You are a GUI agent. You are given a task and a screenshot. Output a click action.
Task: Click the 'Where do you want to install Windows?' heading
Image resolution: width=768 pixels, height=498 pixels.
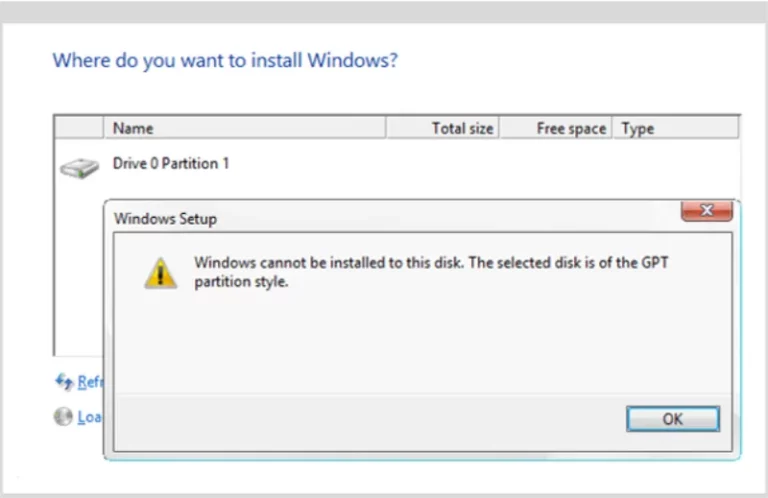point(225,61)
